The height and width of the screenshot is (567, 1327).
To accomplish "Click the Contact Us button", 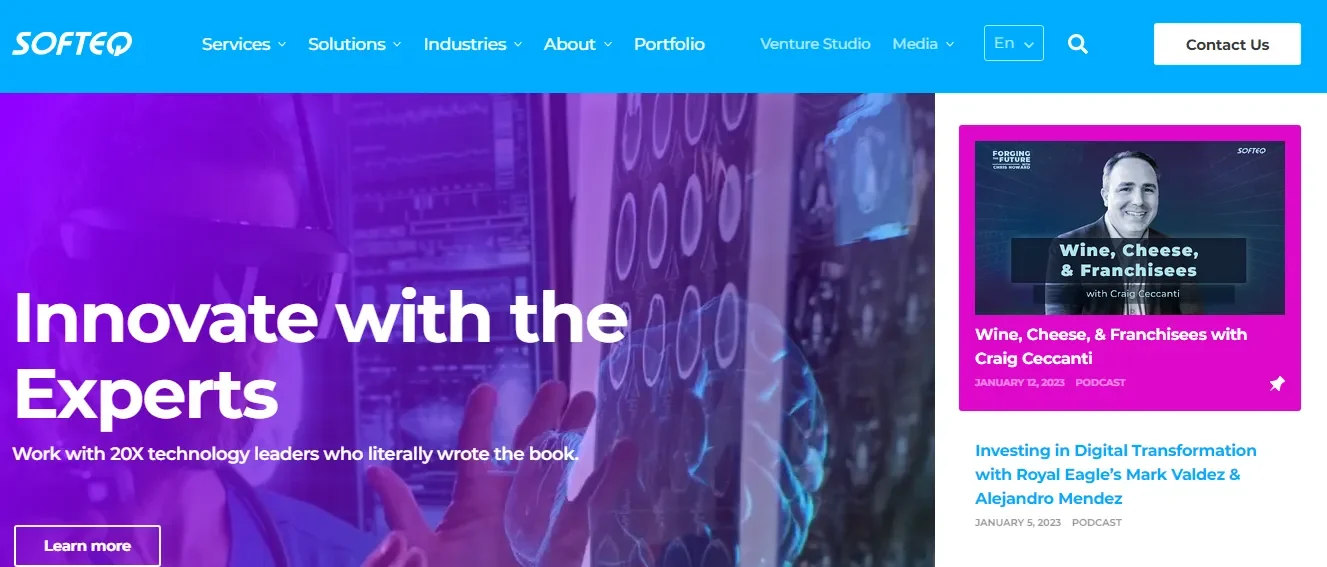I will coord(1227,44).
